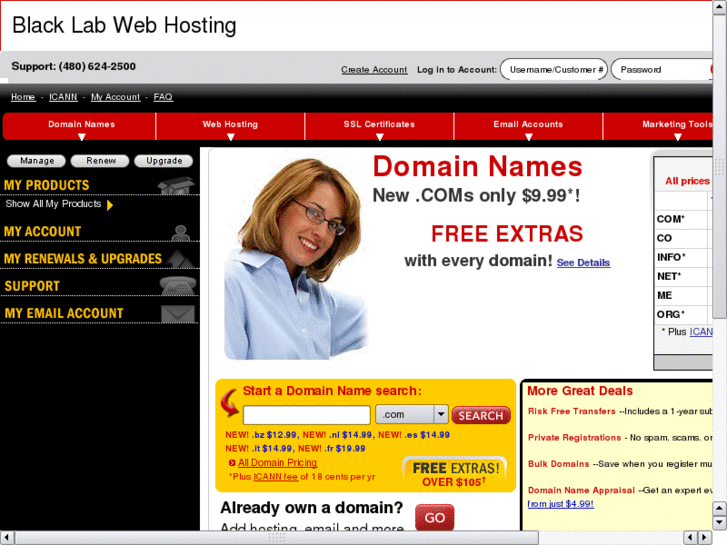Focus the Password field
727x545 pixels.
pyautogui.click(x=662, y=70)
